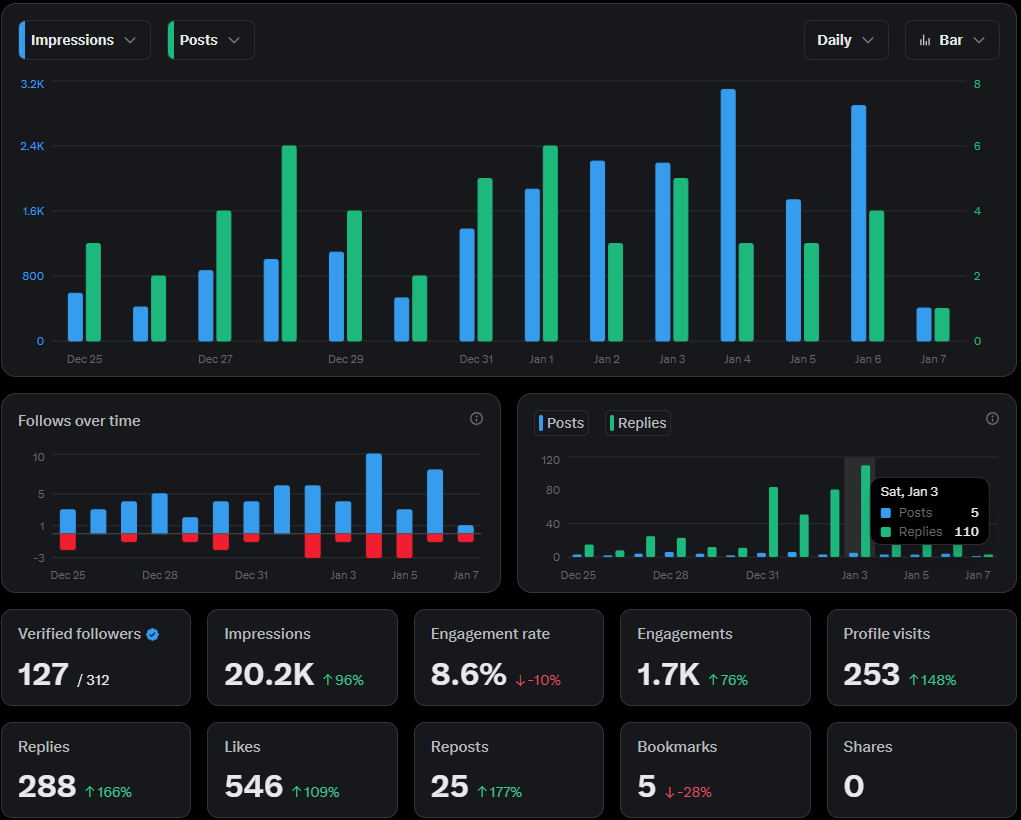Open the Follows over time info tooltip
This screenshot has height=820, width=1021.
pos(477,419)
